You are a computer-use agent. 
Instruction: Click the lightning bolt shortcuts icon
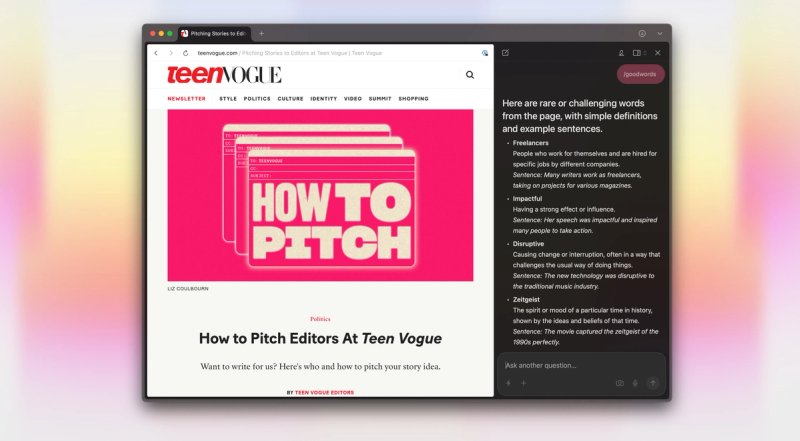click(x=508, y=383)
